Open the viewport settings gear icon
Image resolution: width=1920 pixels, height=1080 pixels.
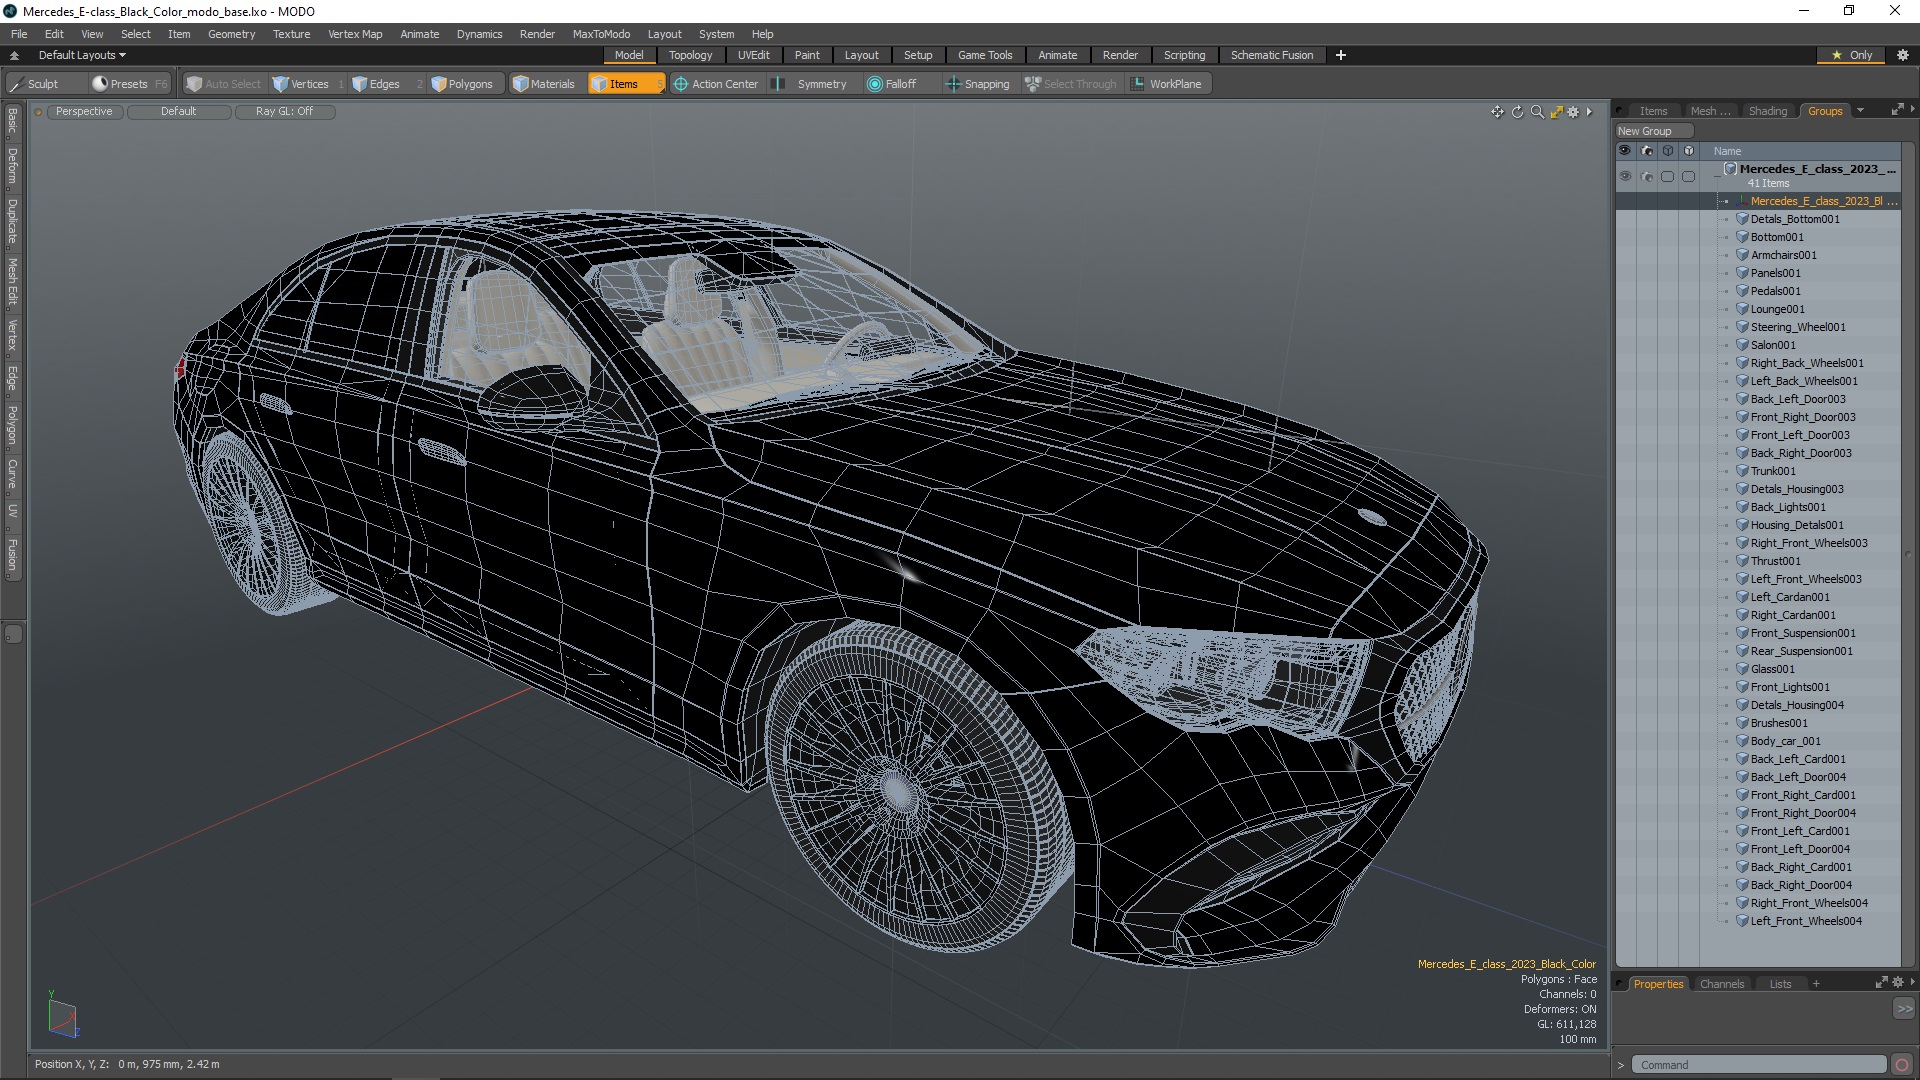[1573, 112]
